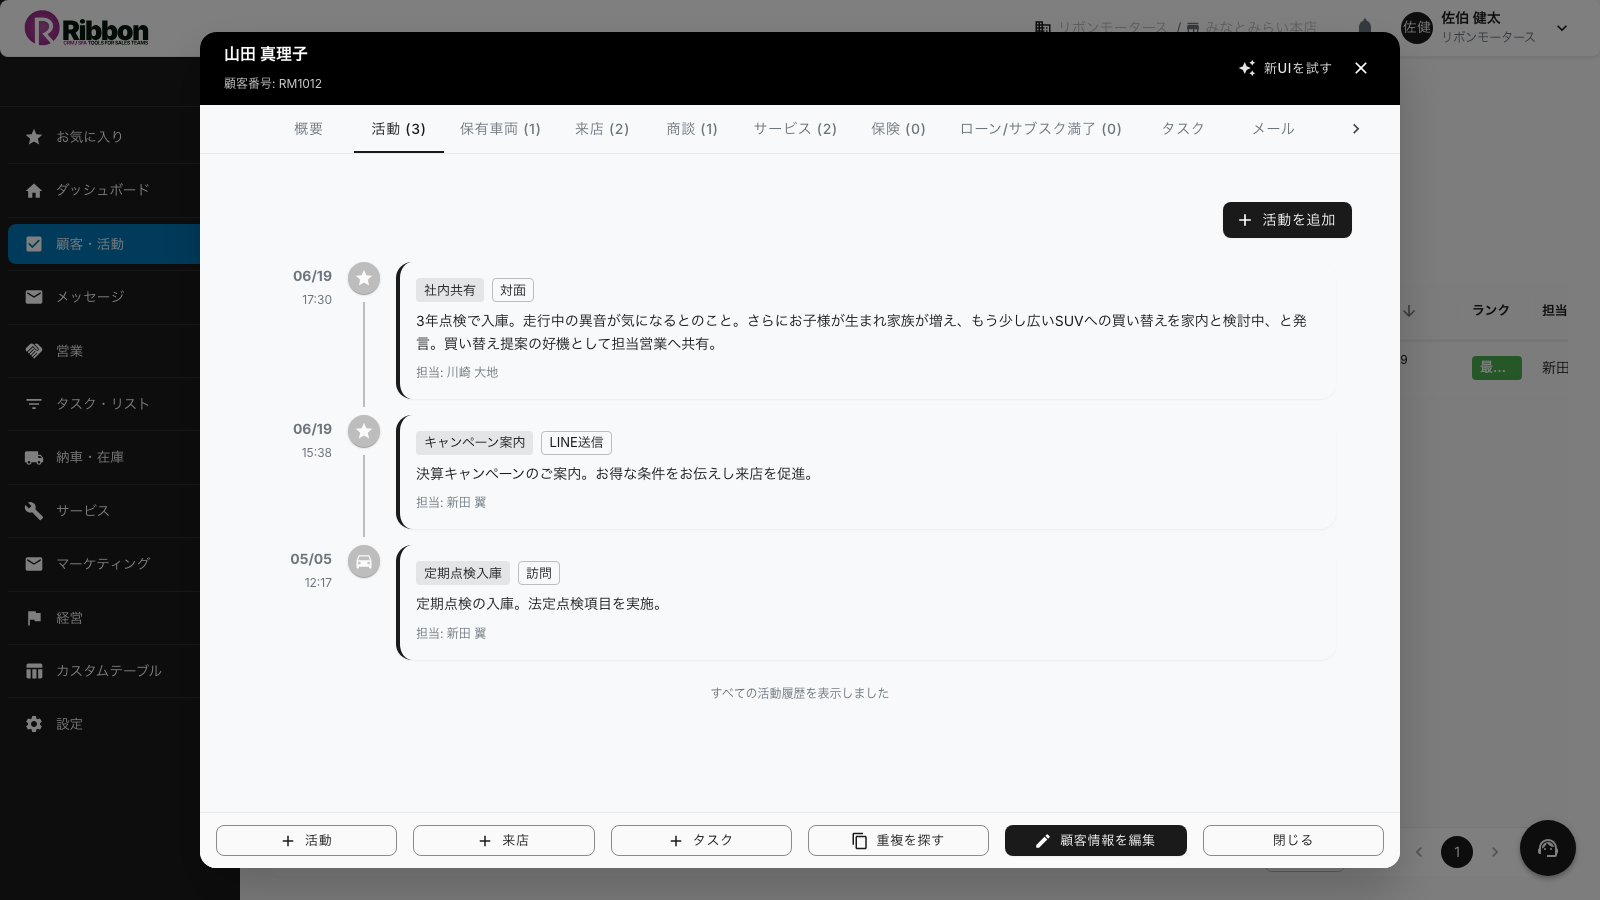Click star marker for 06/19 17:30 activity
Screen dimensions: 1600x900
pyautogui.click(x=364, y=278)
